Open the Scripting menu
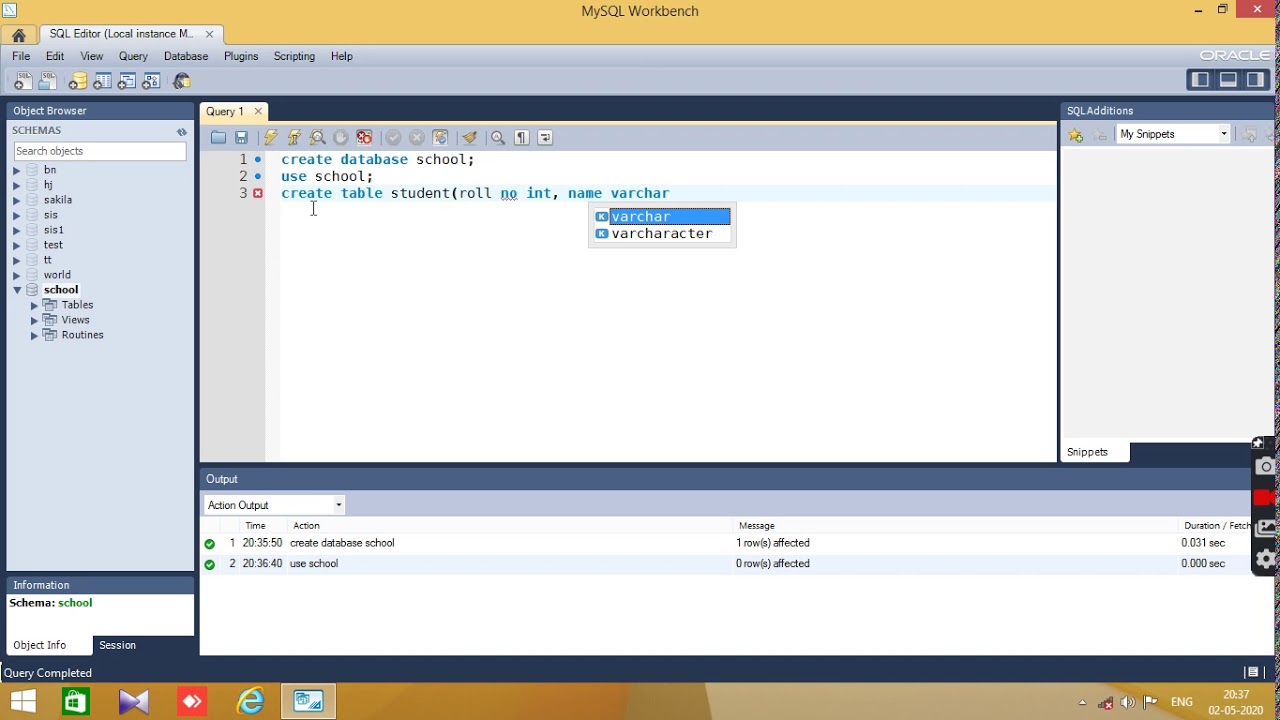The width and height of the screenshot is (1280, 720). [x=294, y=57]
